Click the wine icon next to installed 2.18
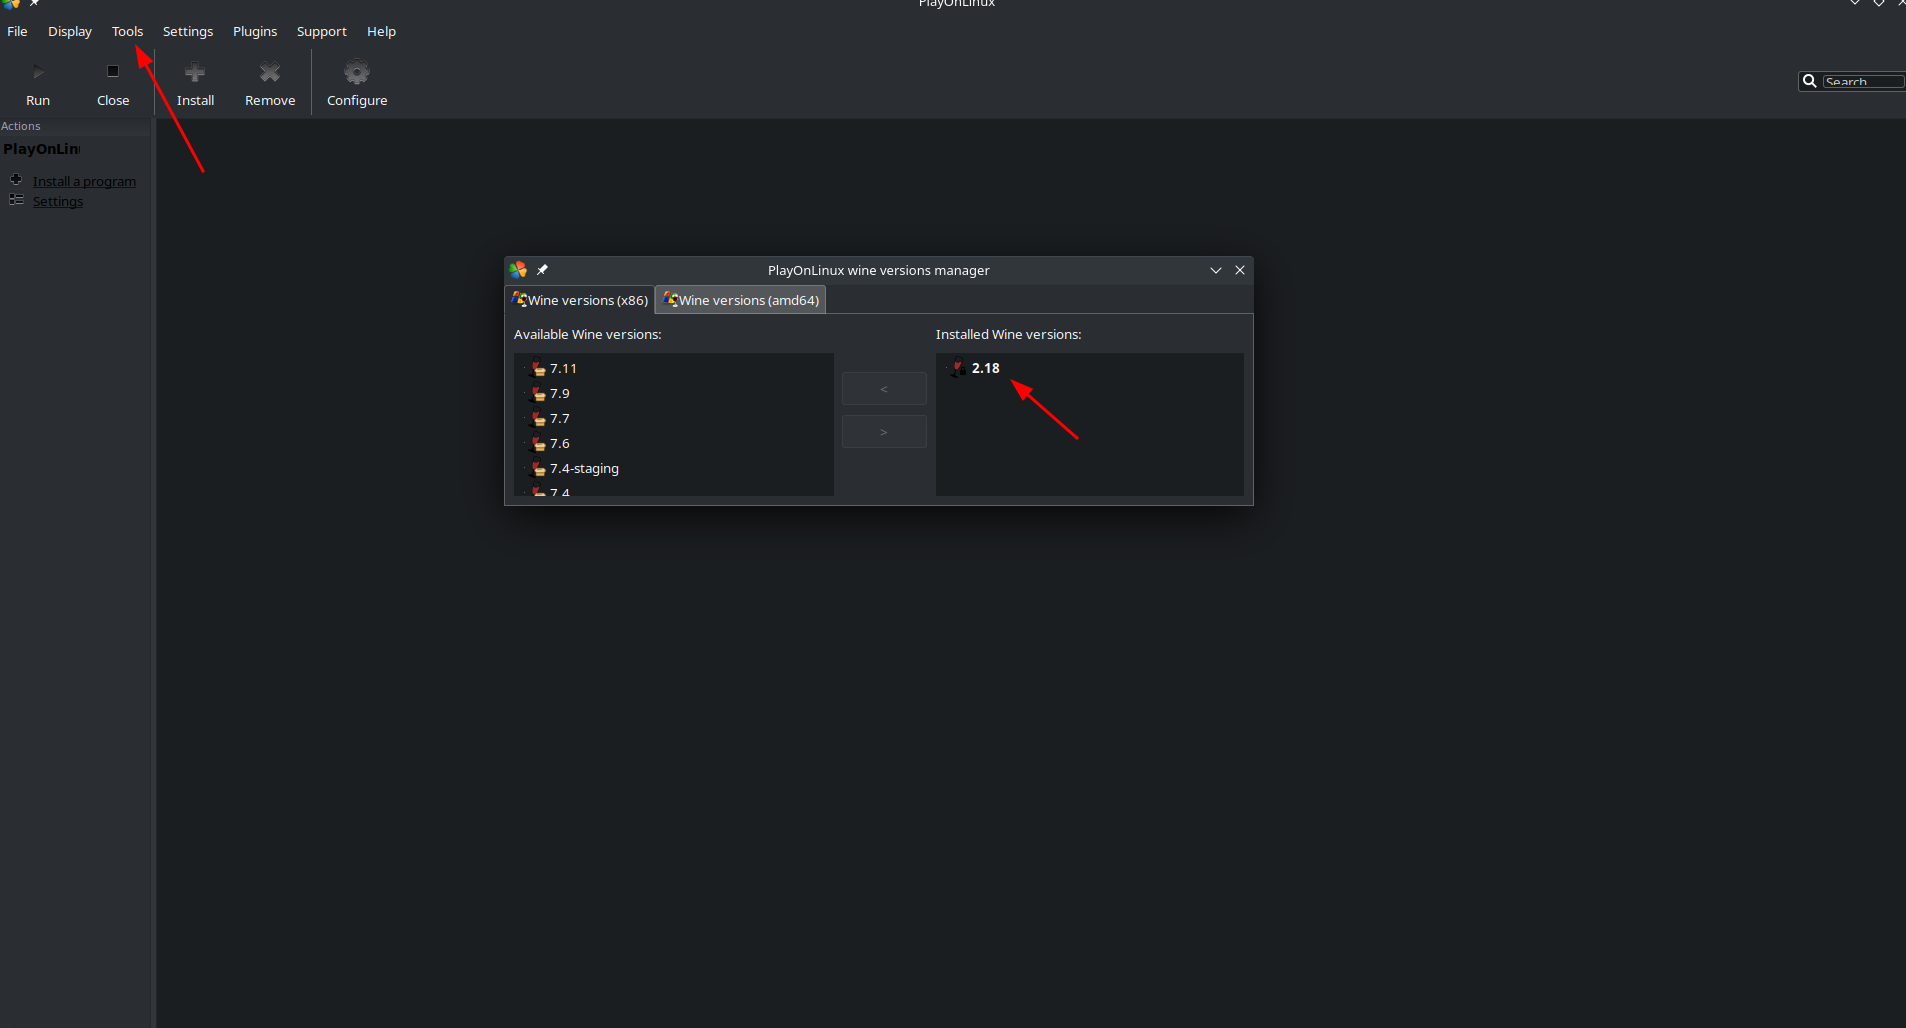This screenshot has height=1028, width=1906. [x=959, y=367]
